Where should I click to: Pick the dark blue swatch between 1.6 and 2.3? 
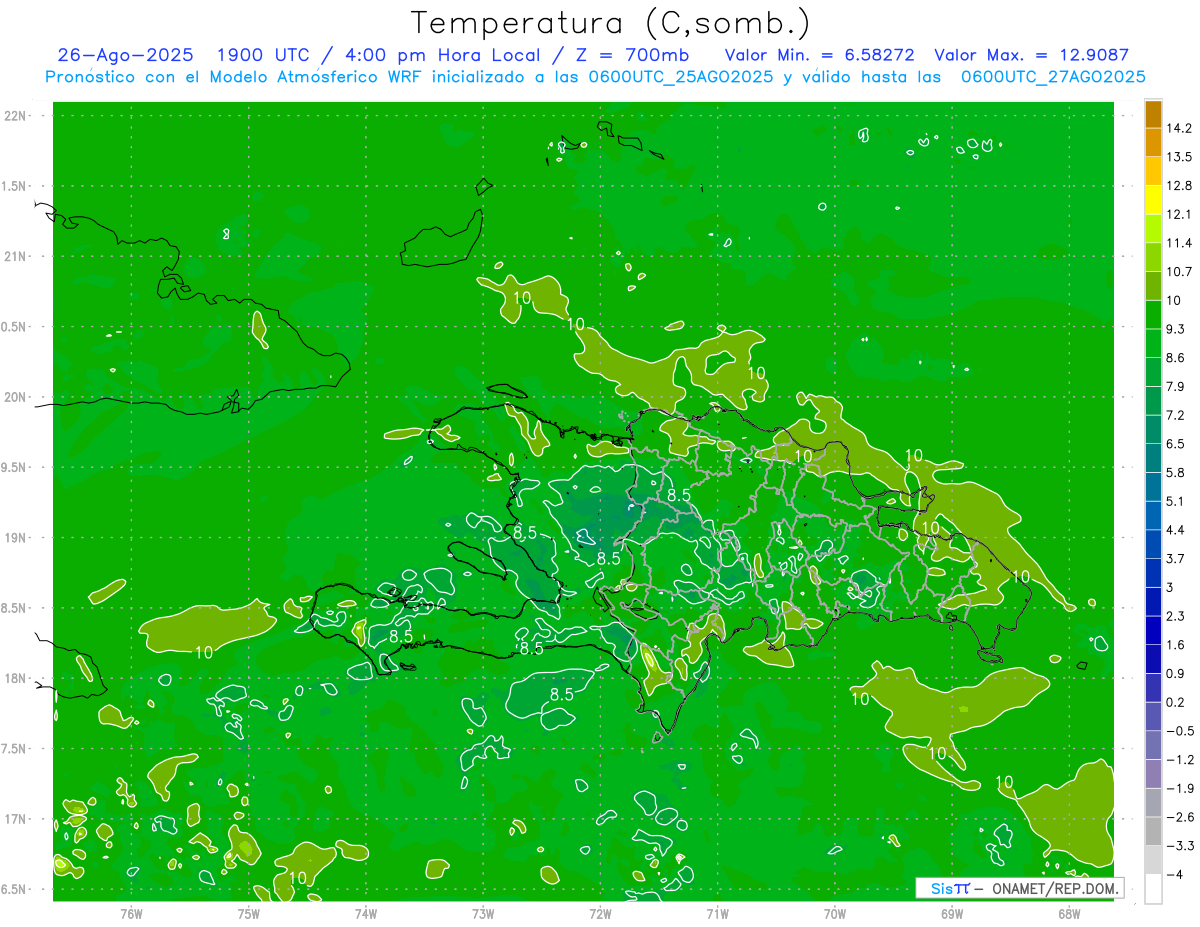(1153, 630)
